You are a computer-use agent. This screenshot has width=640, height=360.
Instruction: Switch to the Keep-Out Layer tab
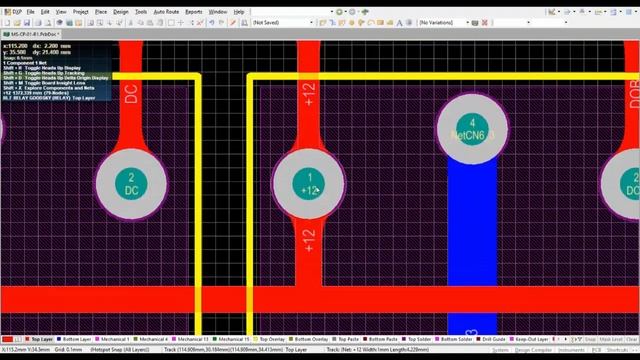529,339
